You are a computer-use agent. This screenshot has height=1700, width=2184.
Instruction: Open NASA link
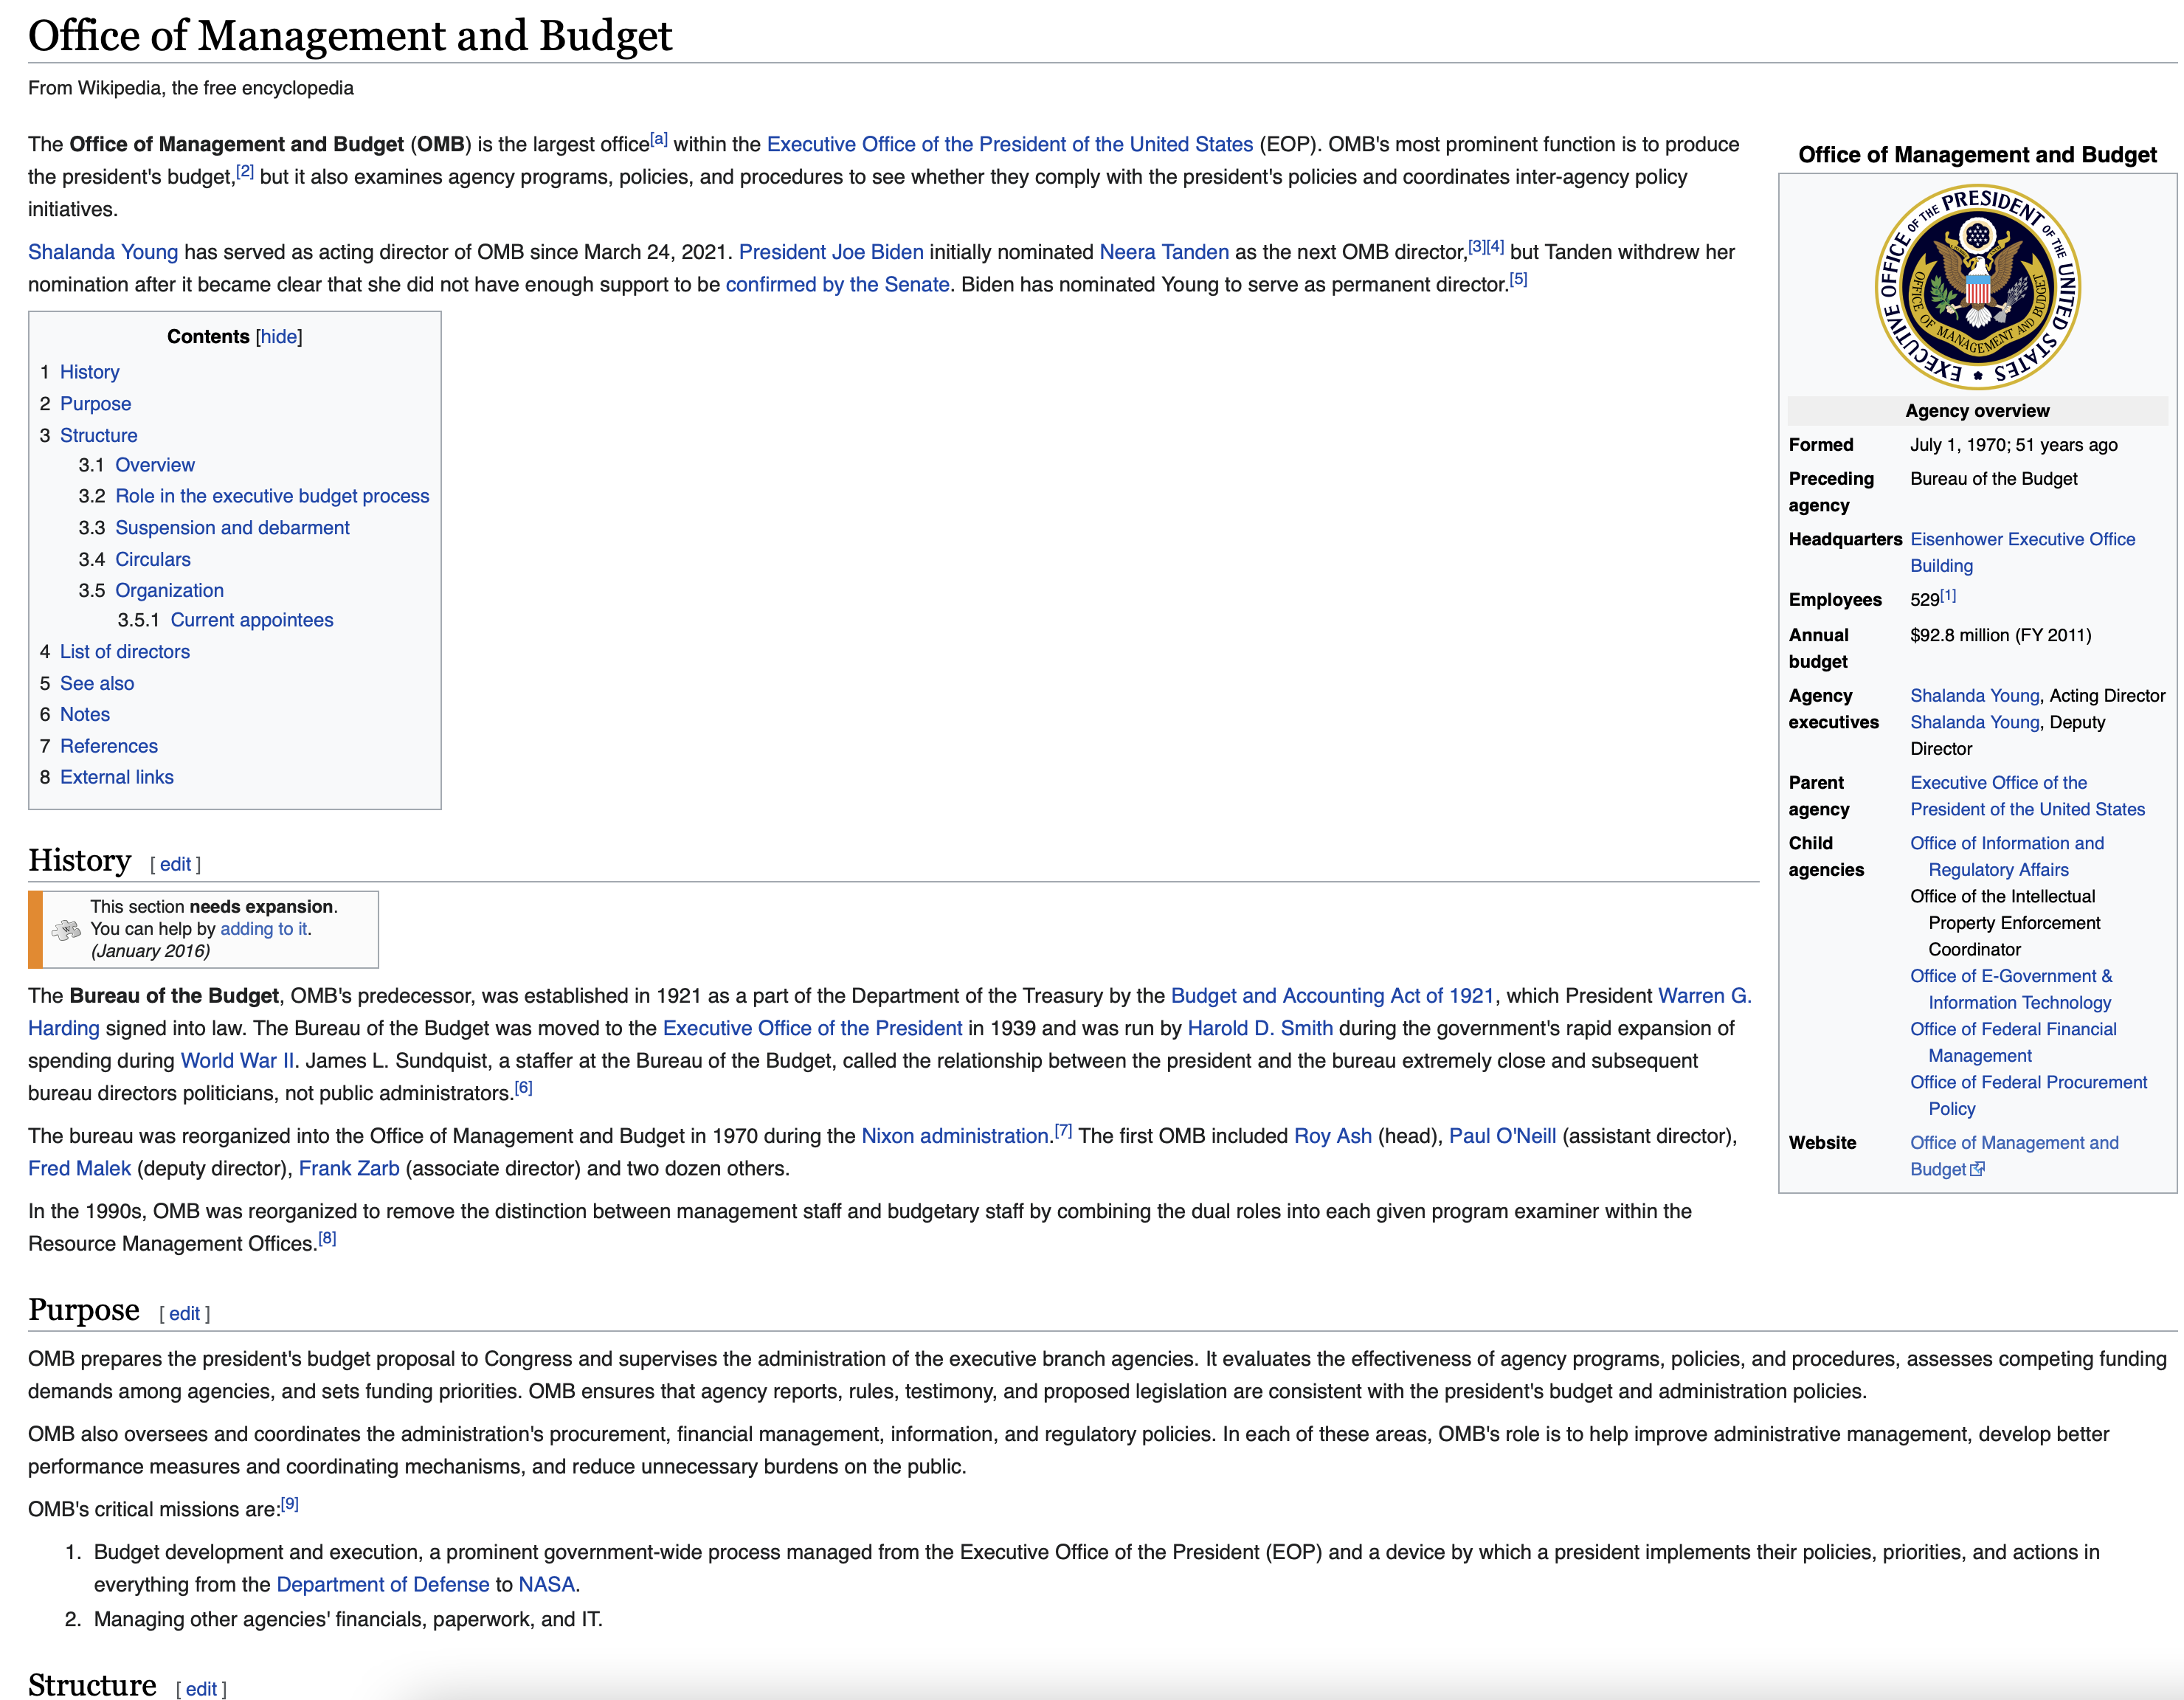tap(546, 1584)
